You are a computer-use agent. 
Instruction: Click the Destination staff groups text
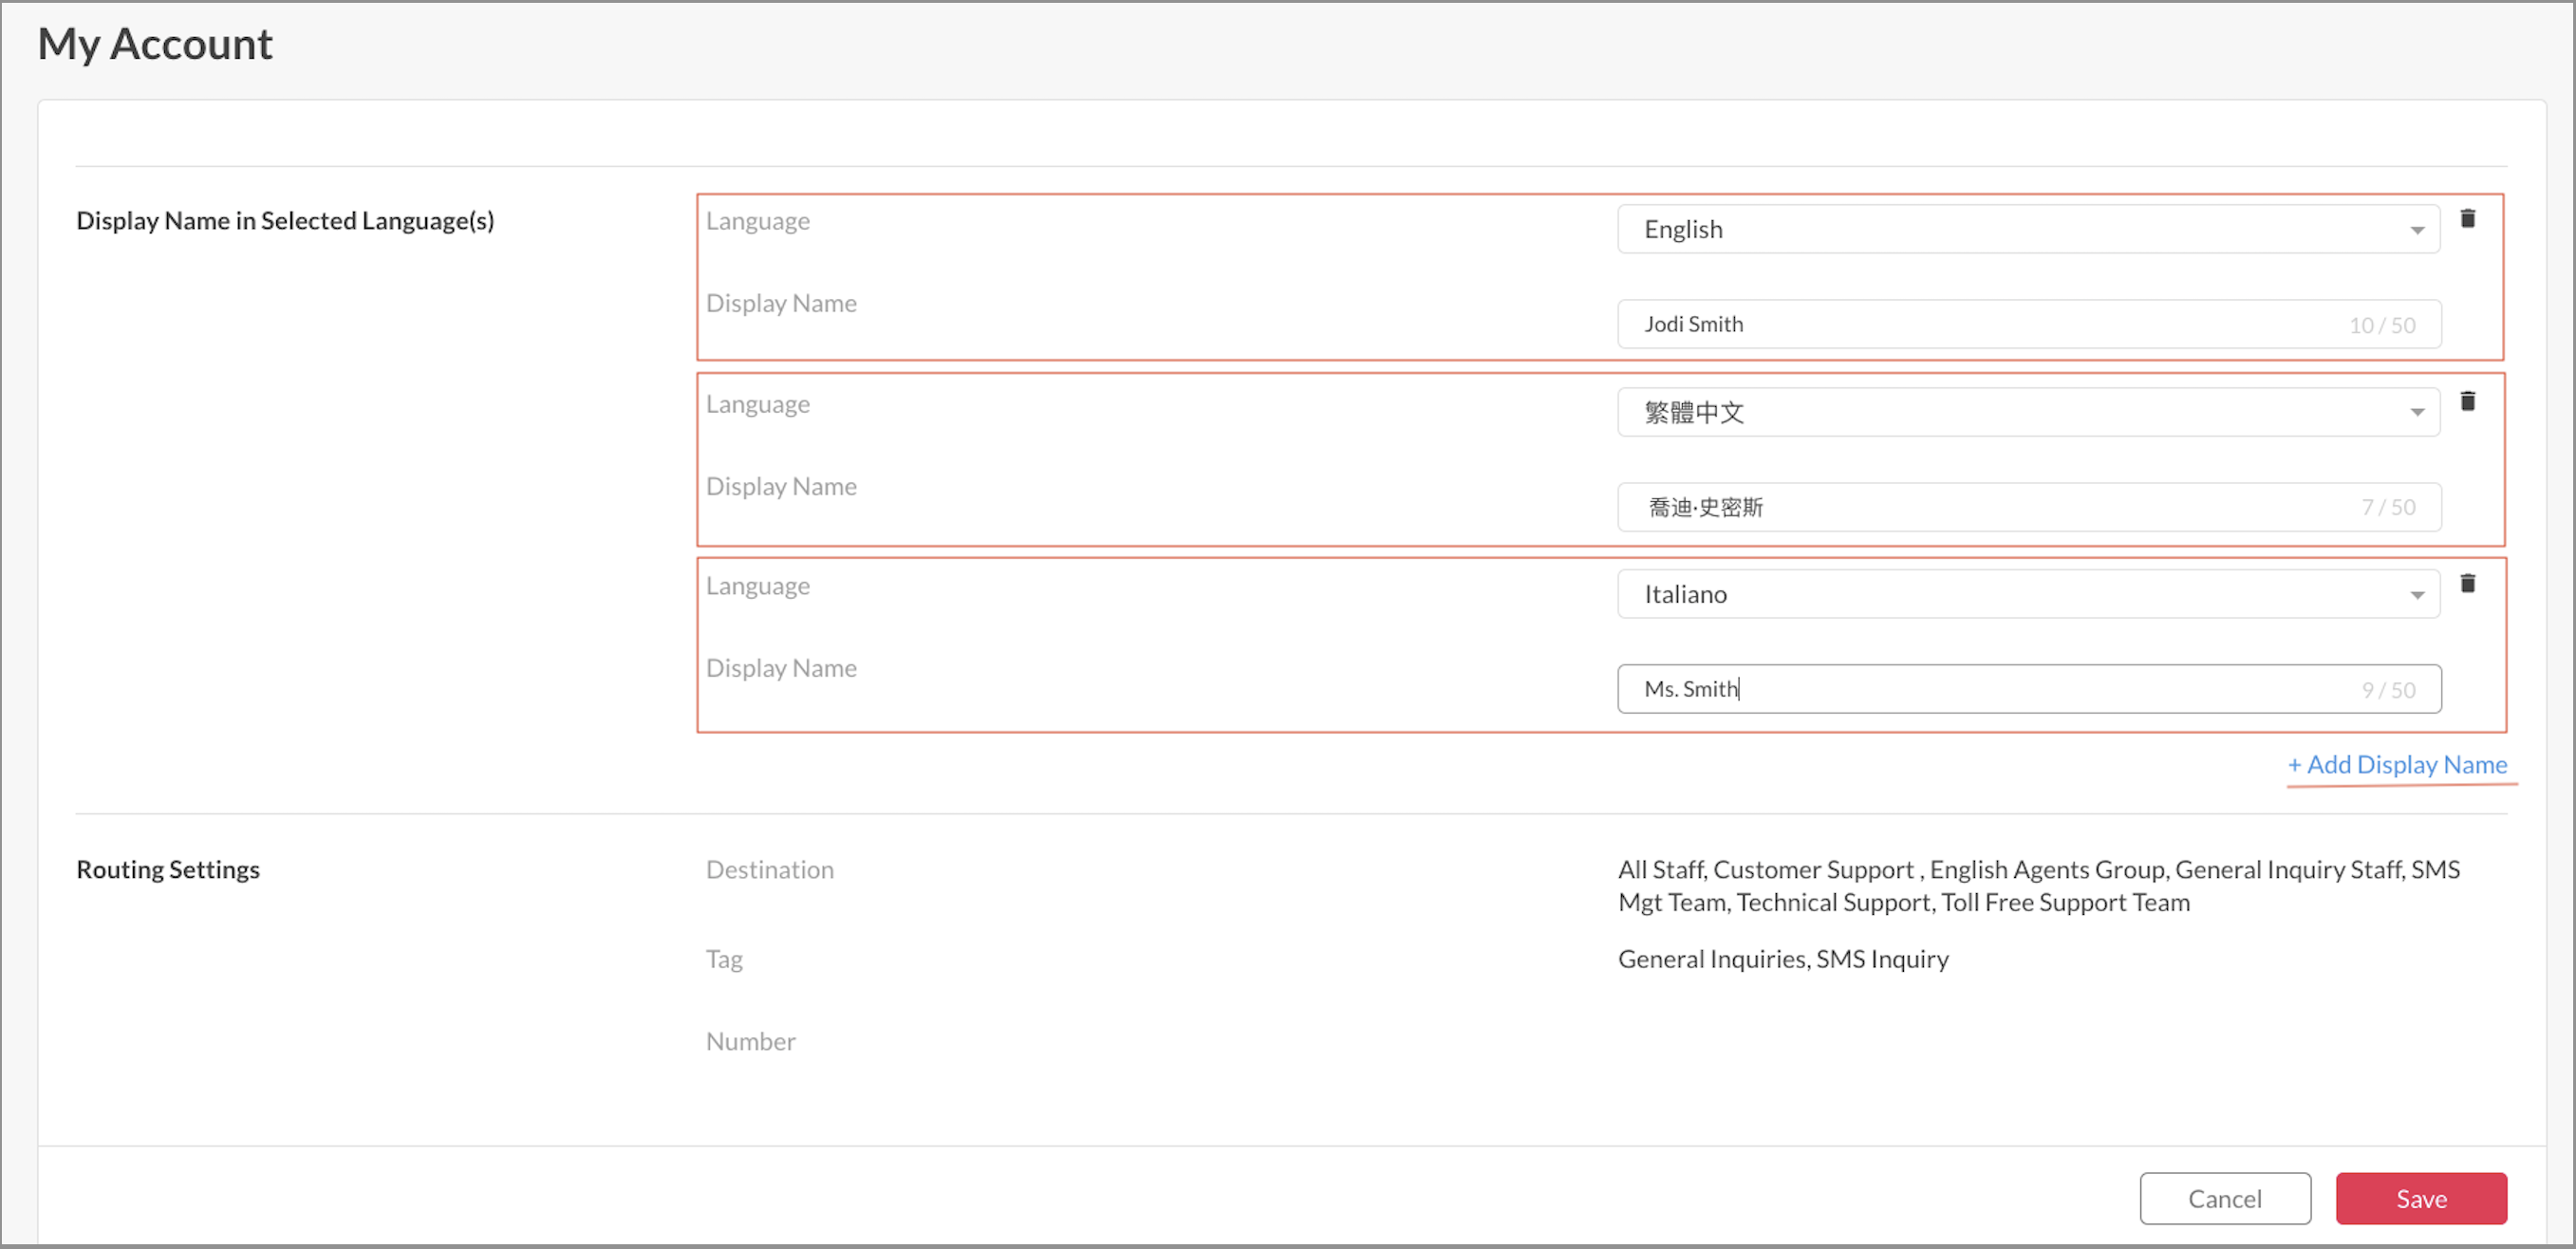(x=2038, y=886)
